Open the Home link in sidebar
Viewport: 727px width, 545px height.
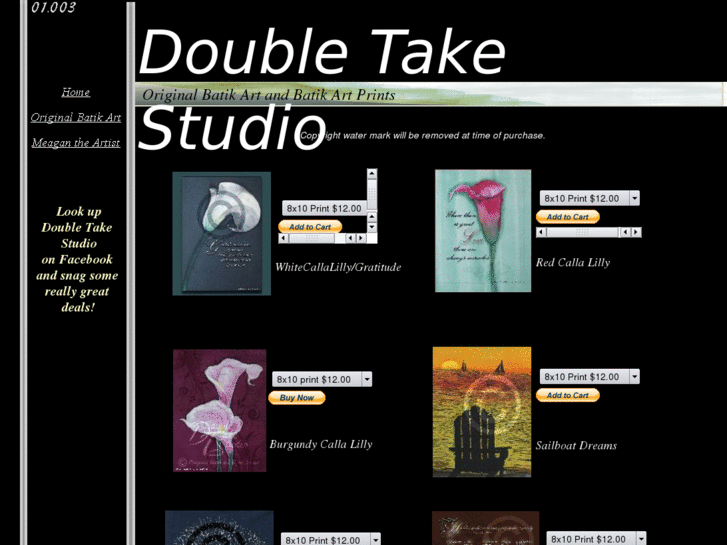click(x=76, y=92)
